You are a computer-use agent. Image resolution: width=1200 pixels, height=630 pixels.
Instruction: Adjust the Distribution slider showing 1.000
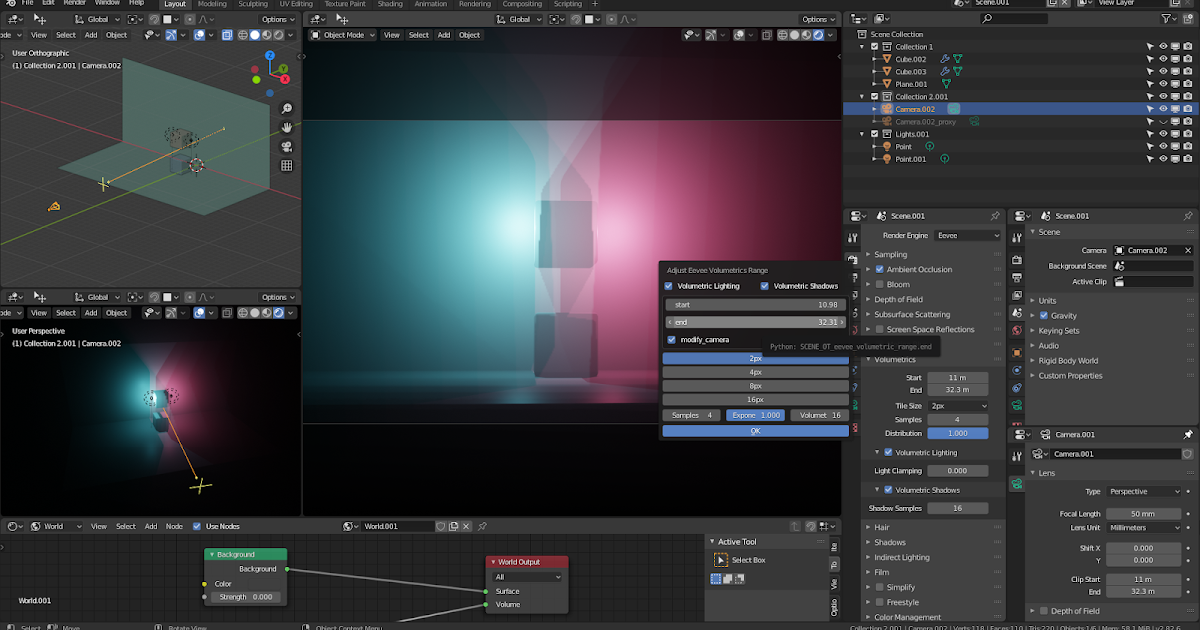[x=957, y=433]
